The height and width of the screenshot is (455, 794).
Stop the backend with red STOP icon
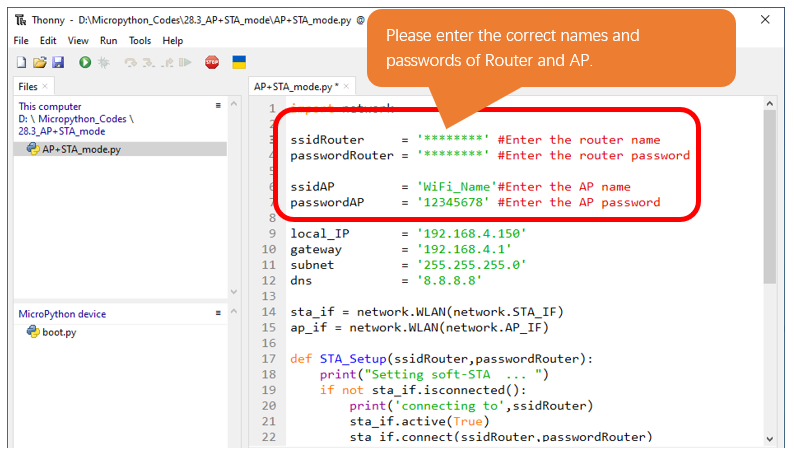click(x=212, y=62)
